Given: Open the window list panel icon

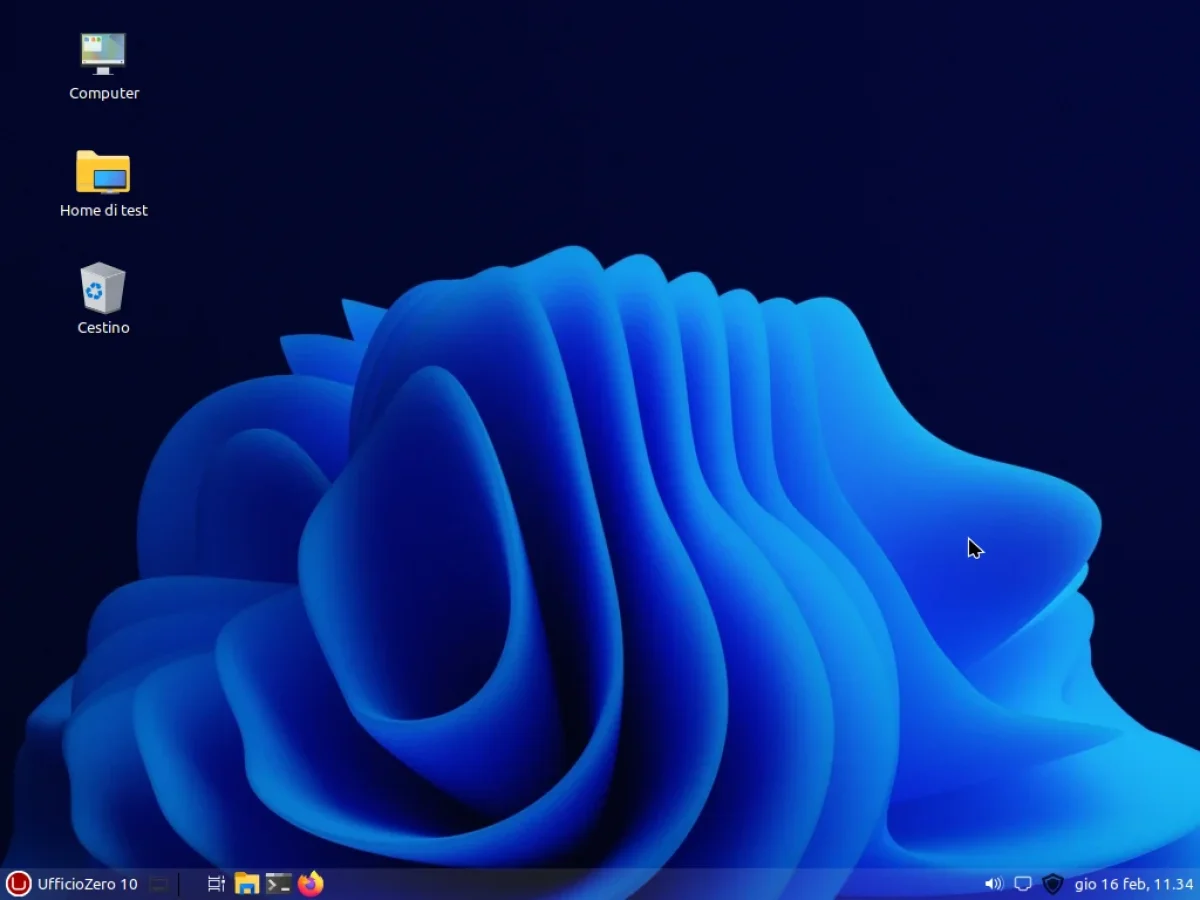Looking at the screenshot, I should click(215, 884).
